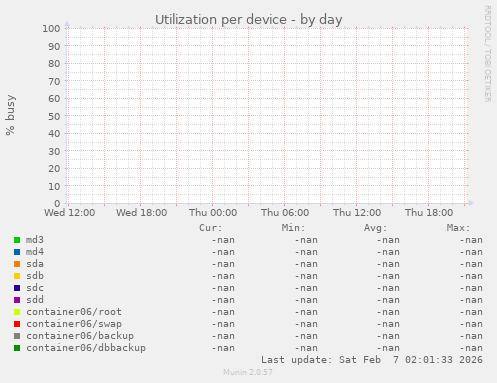The width and height of the screenshot is (497, 383).
Task: Select the container06/dbbackup legend label
Action: 86,348
